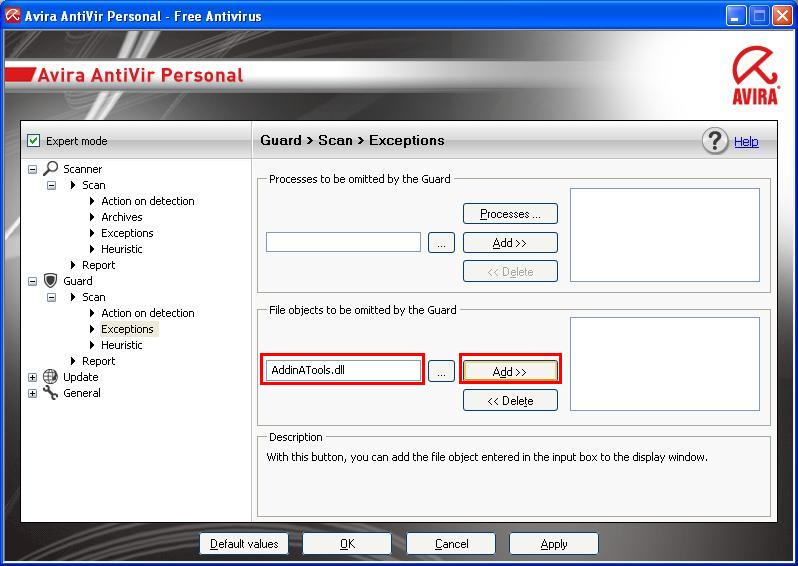This screenshot has height=566, width=798.
Task: Click the process name input field
Action: click(344, 242)
